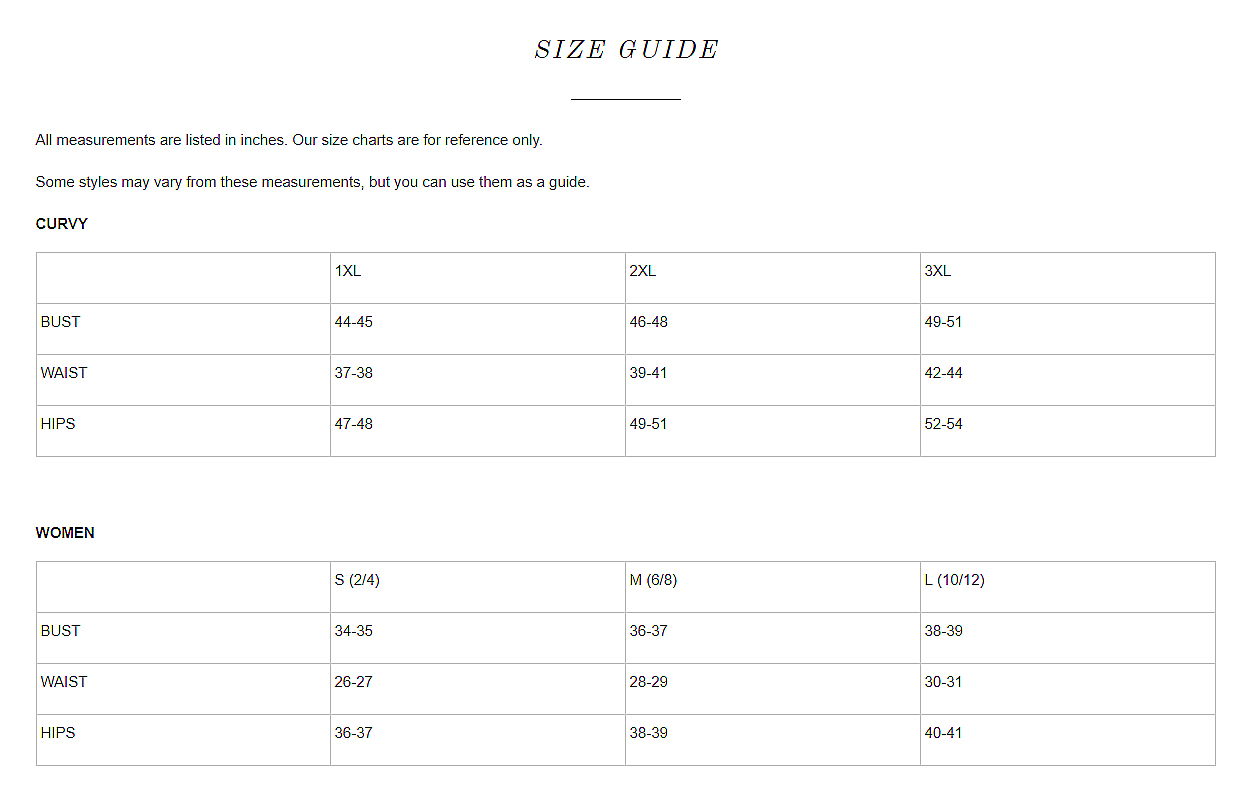This screenshot has height=808, width=1248.
Task: Click the 40-41 hips measurement cell
Action: [944, 733]
